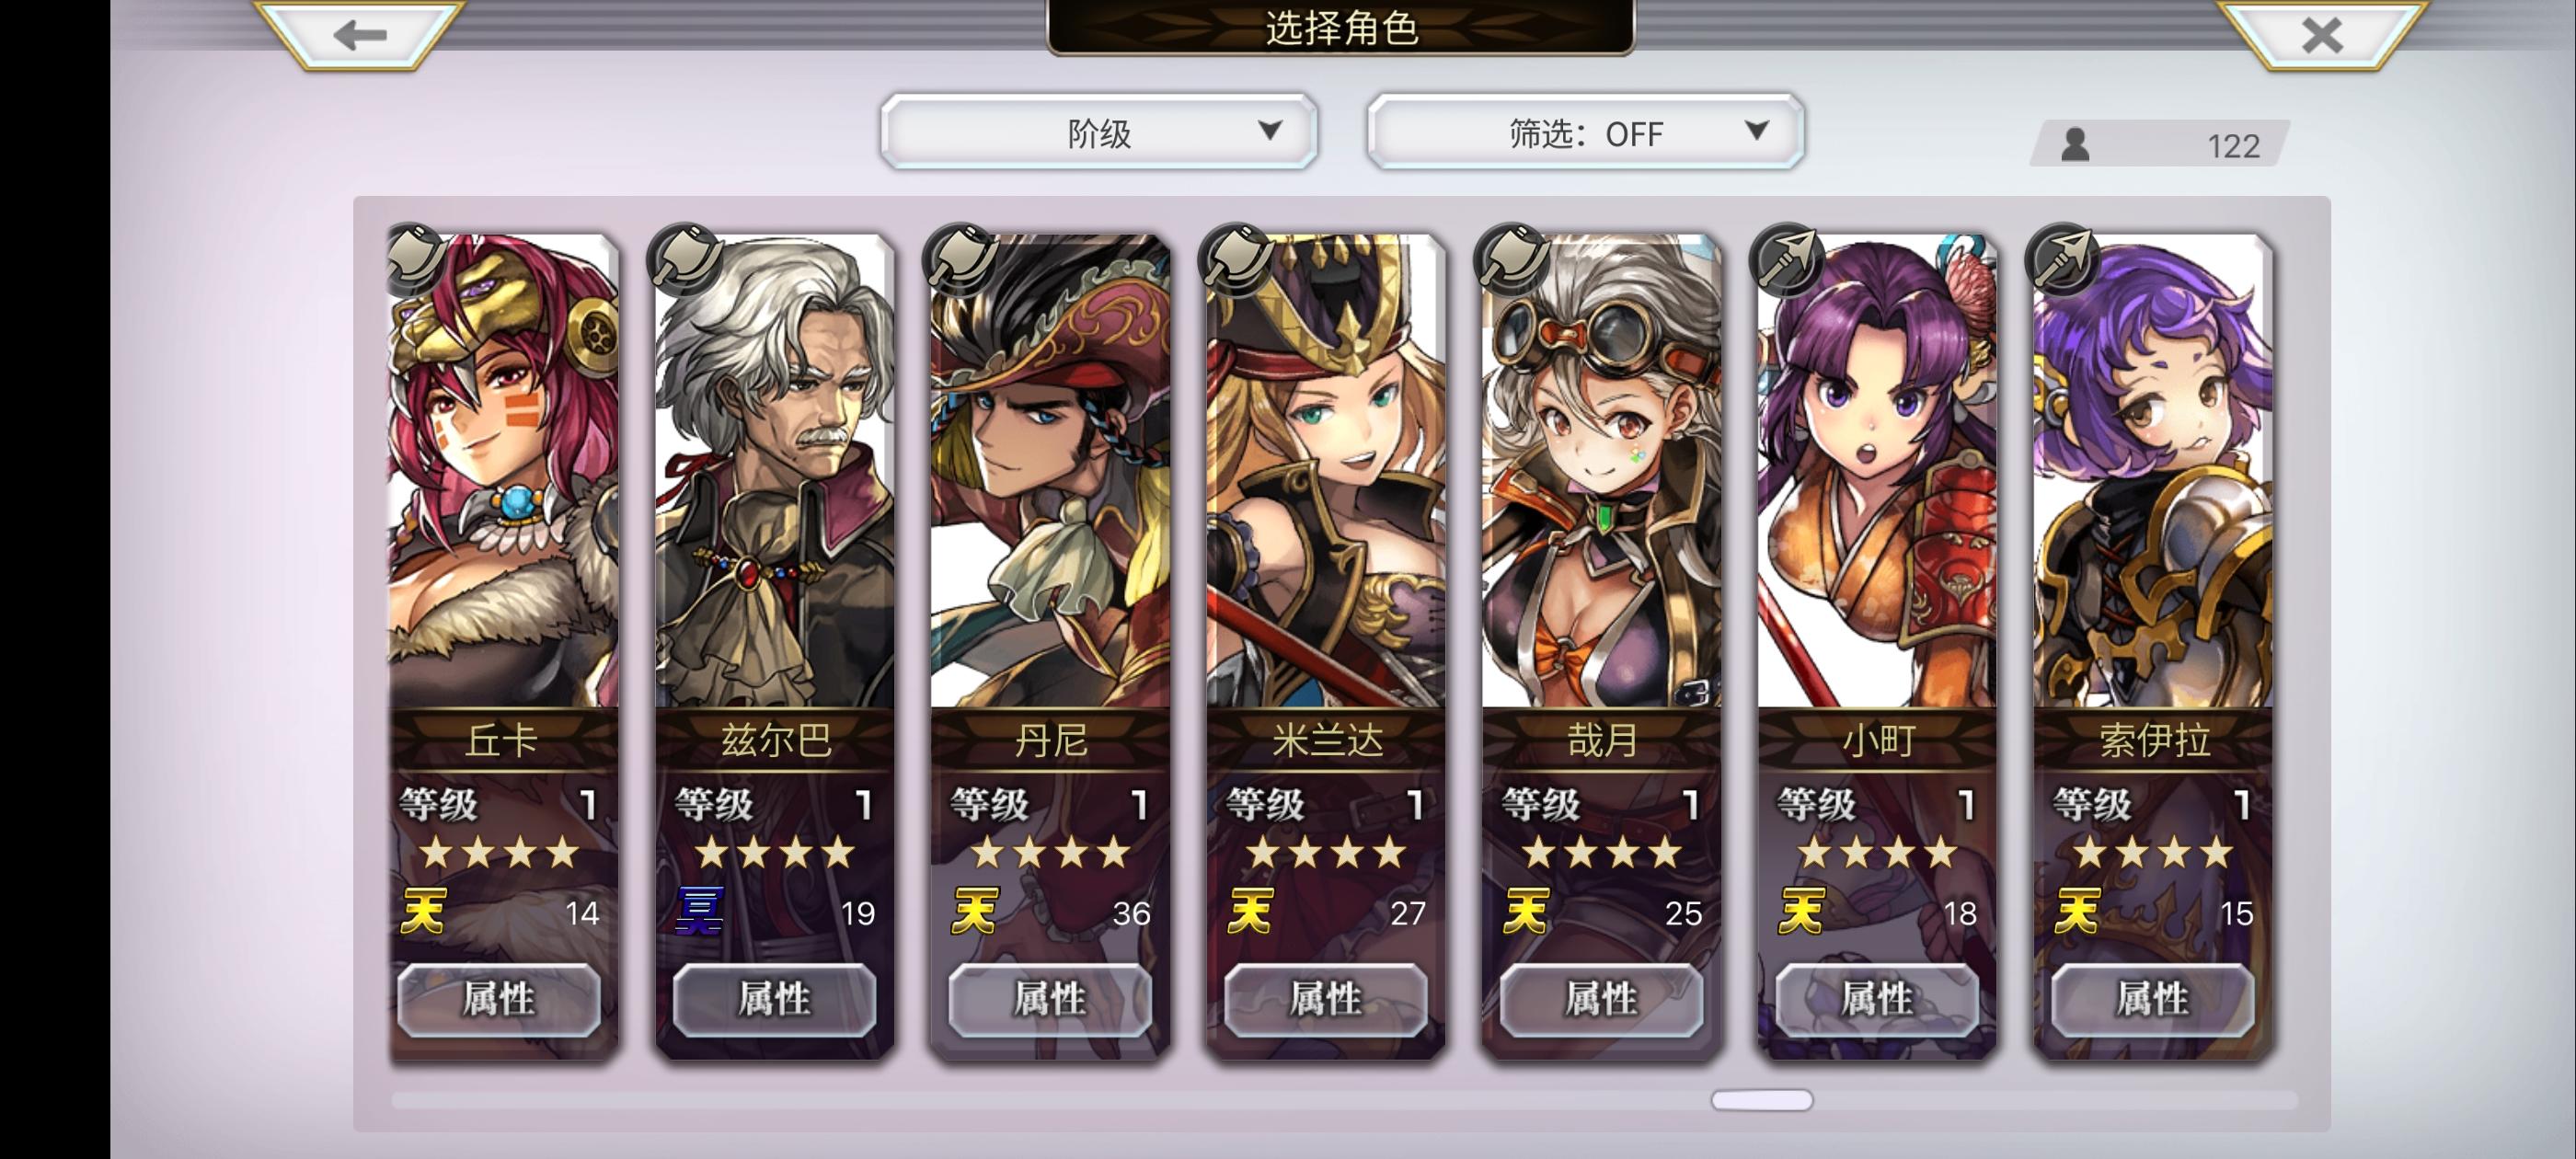Click the 天 element icon on 米兰达's card

(x=1249, y=911)
